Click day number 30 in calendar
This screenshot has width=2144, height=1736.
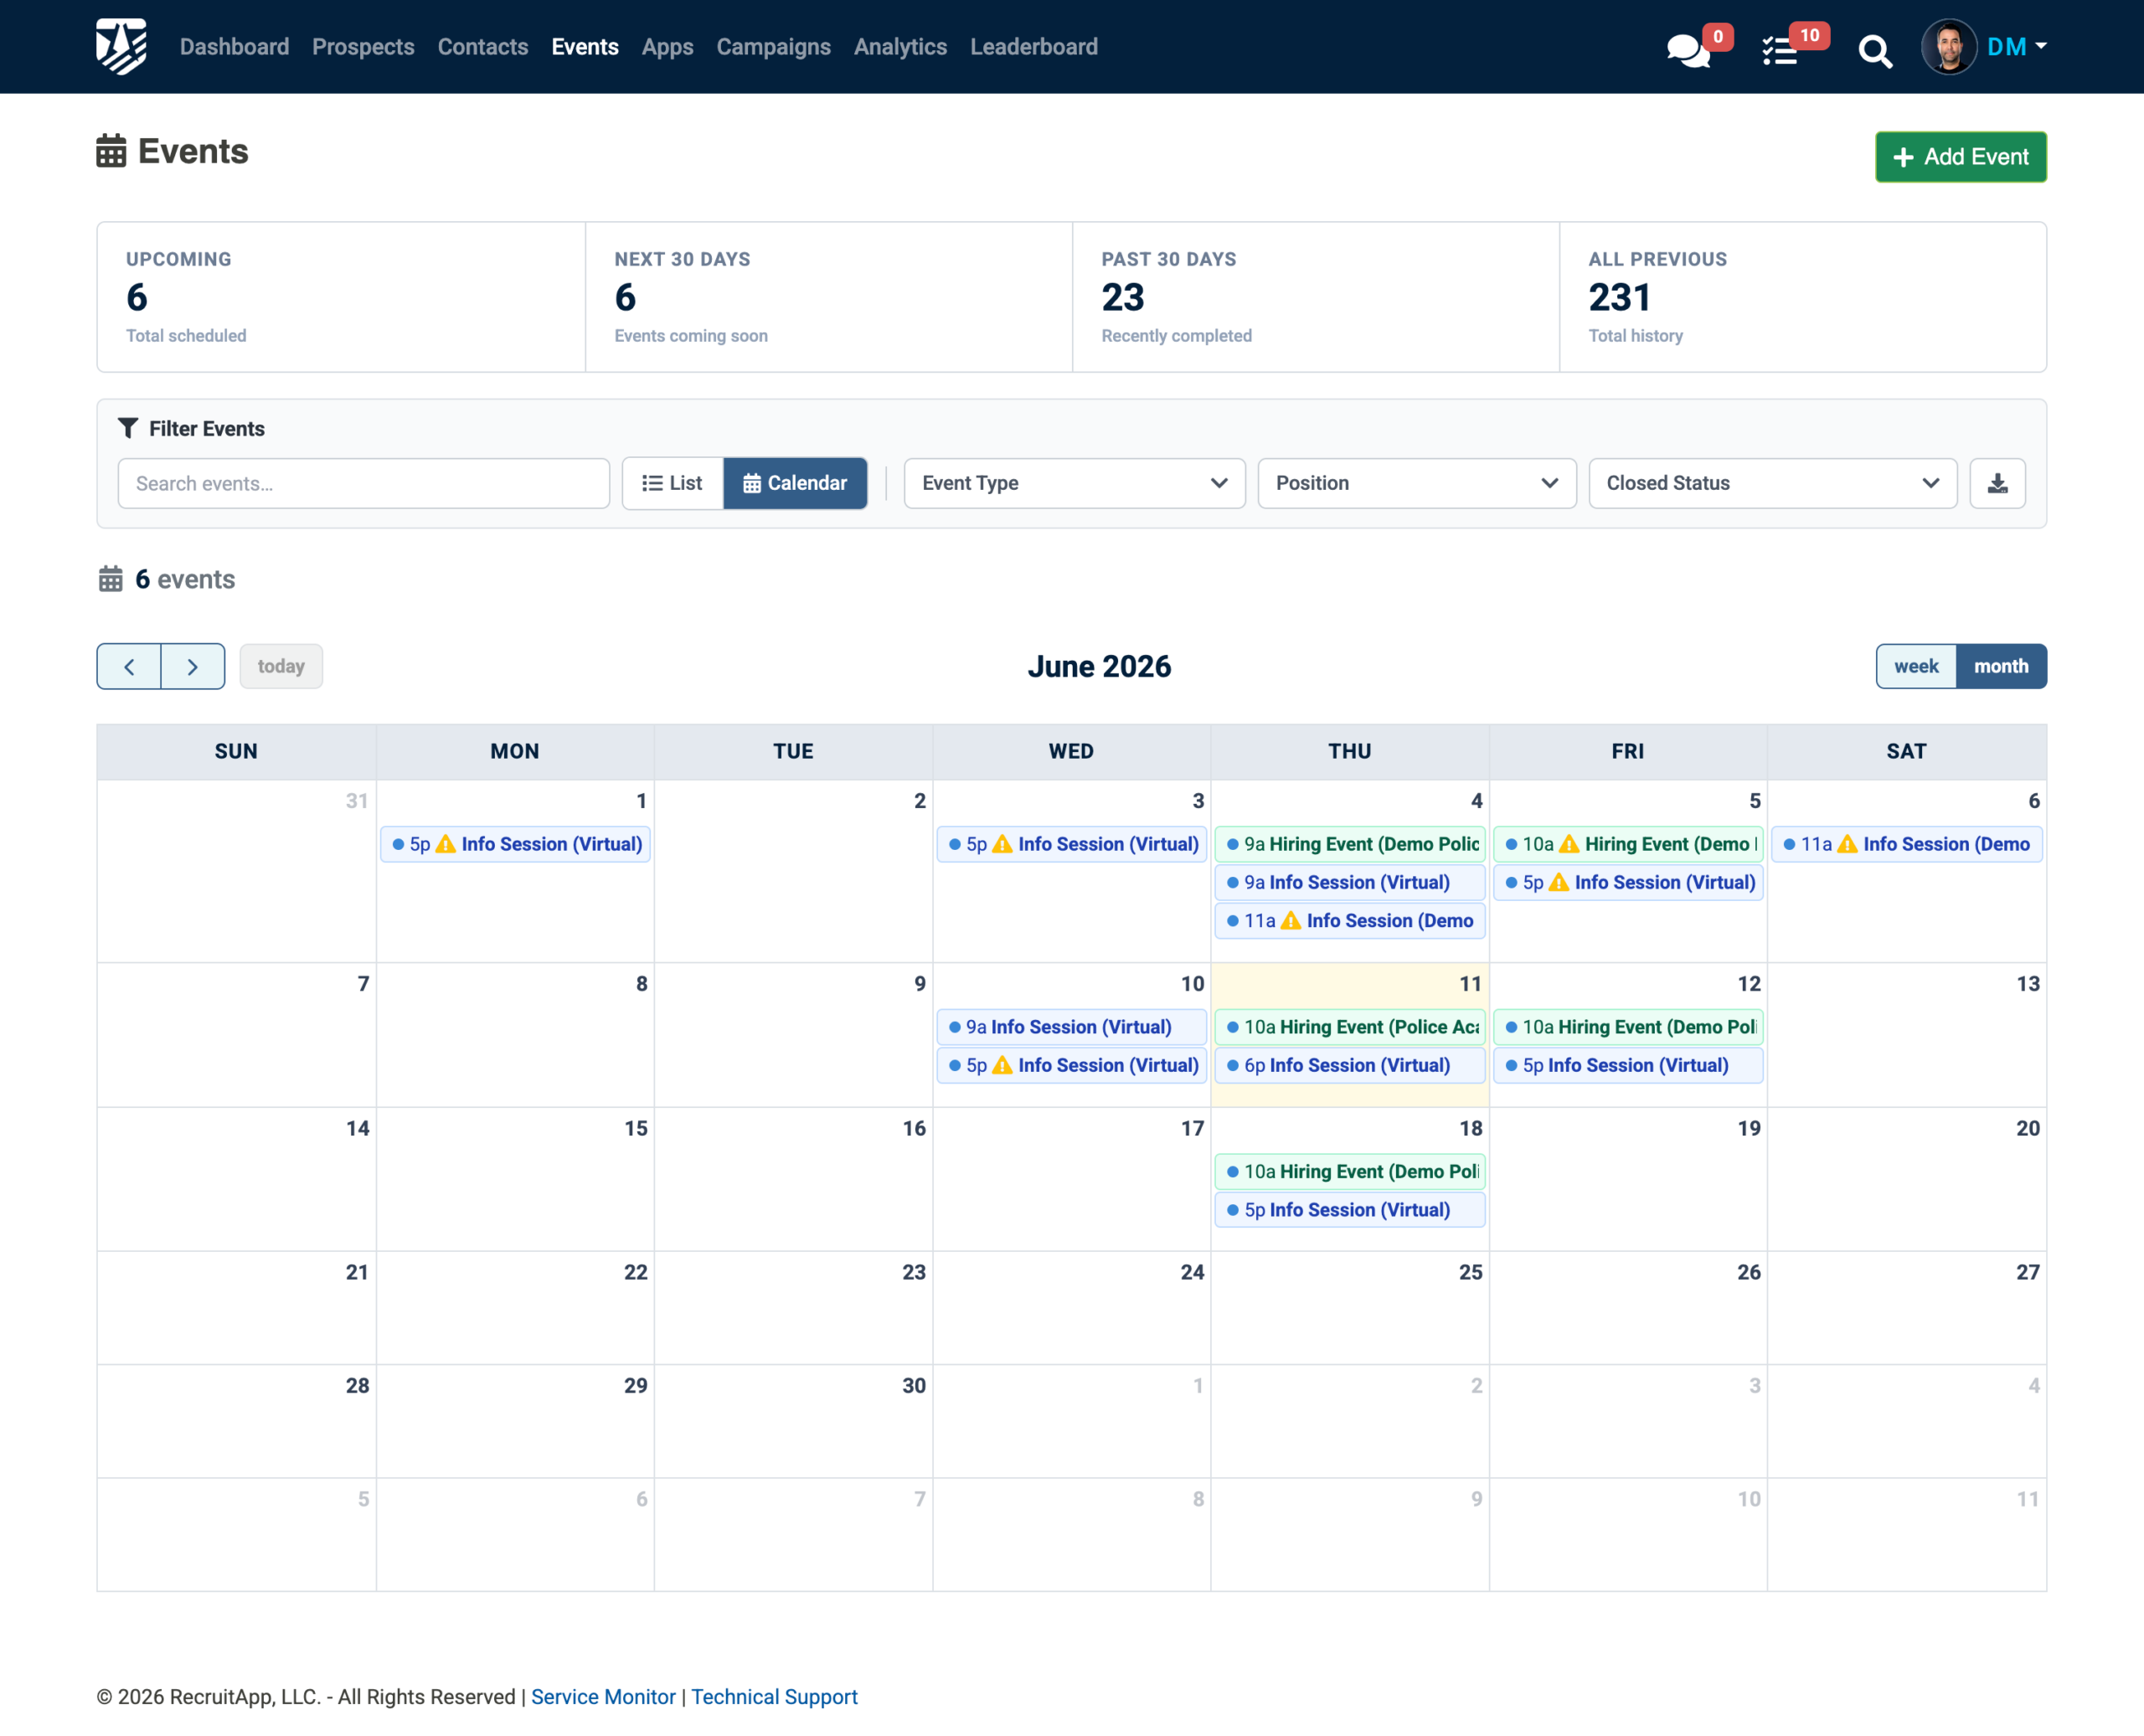(x=914, y=1385)
